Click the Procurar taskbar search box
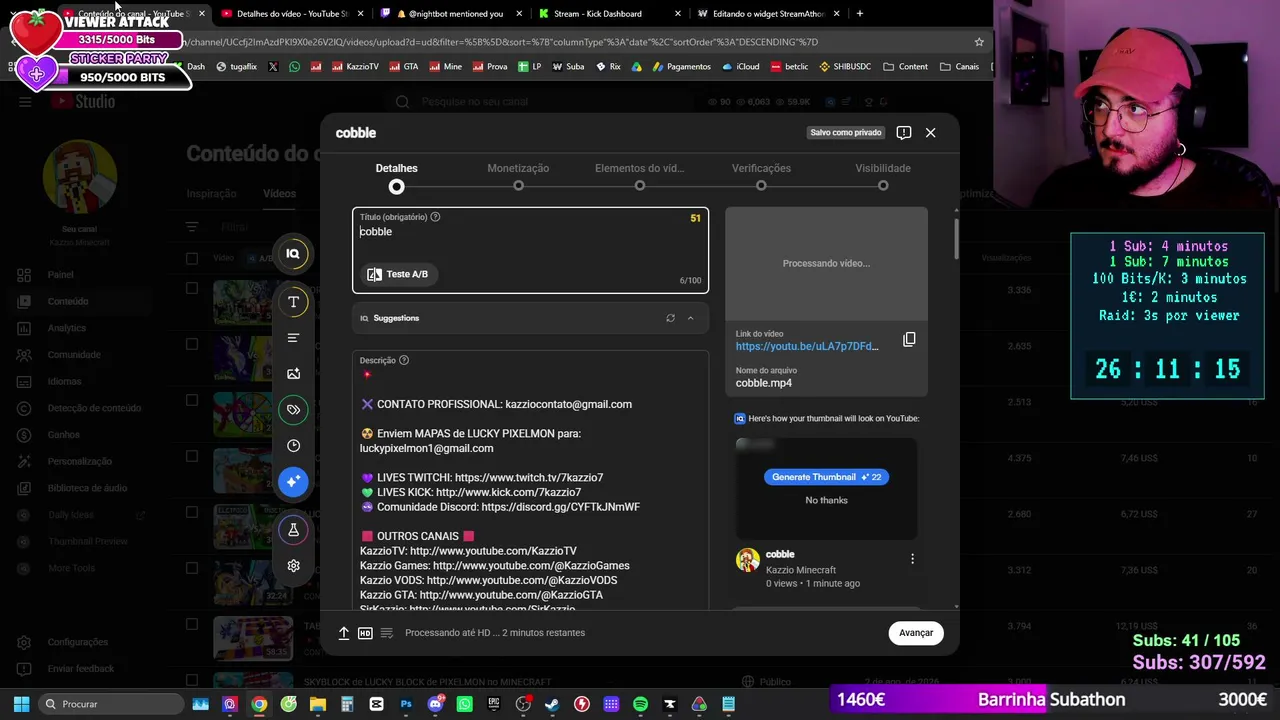Screen dimensions: 1280x720 [112, 704]
